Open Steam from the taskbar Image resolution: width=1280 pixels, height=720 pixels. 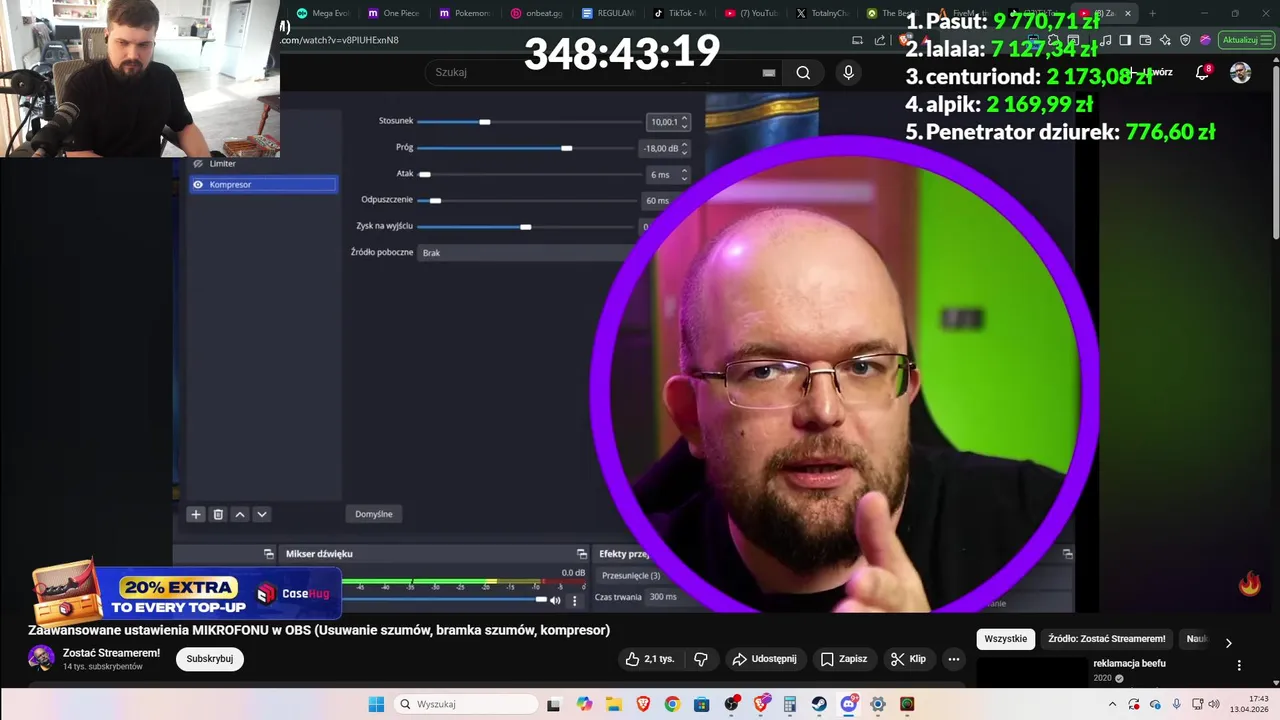819,704
